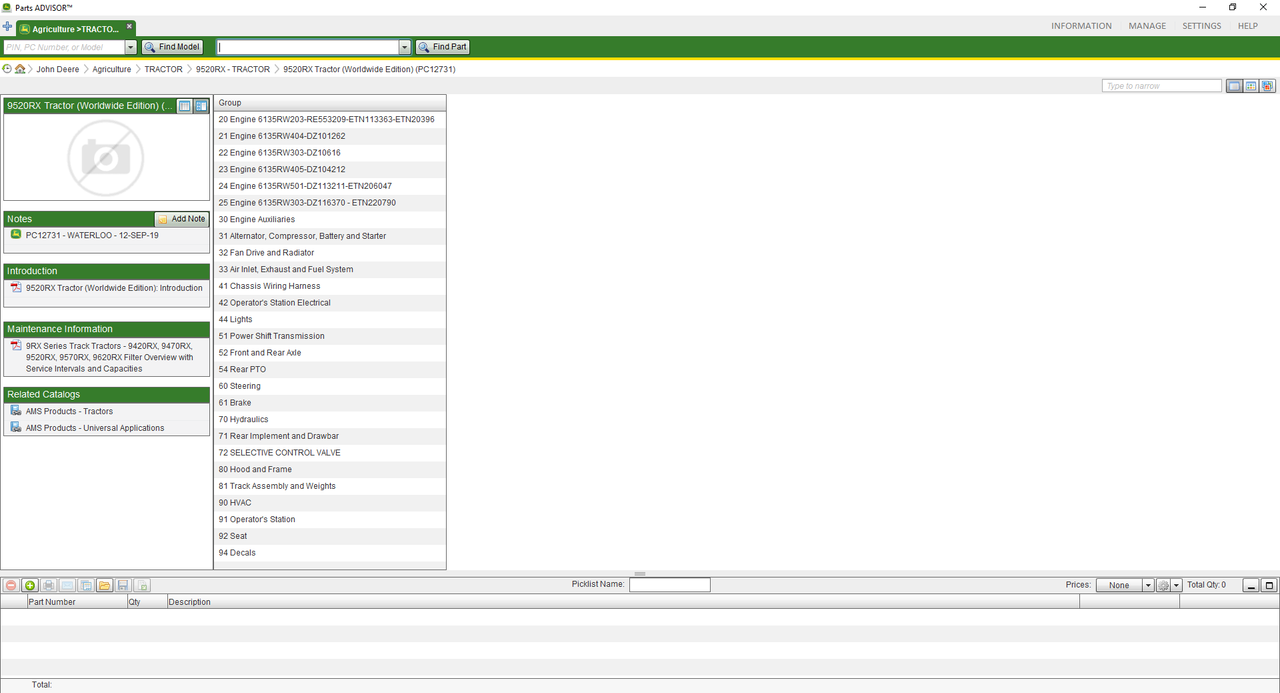1280x693 pixels.
Task: Save picklist with the floppy disk icon
Action: [x=123, y=585]
